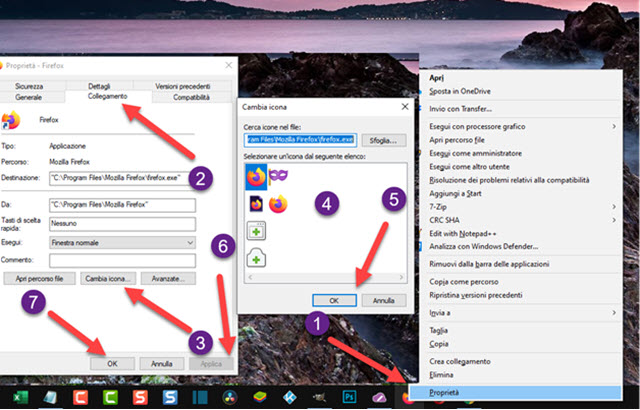Open the red Snagit S taskbar icon
Viewport: 640px width, 410px height.
[140, 397]
